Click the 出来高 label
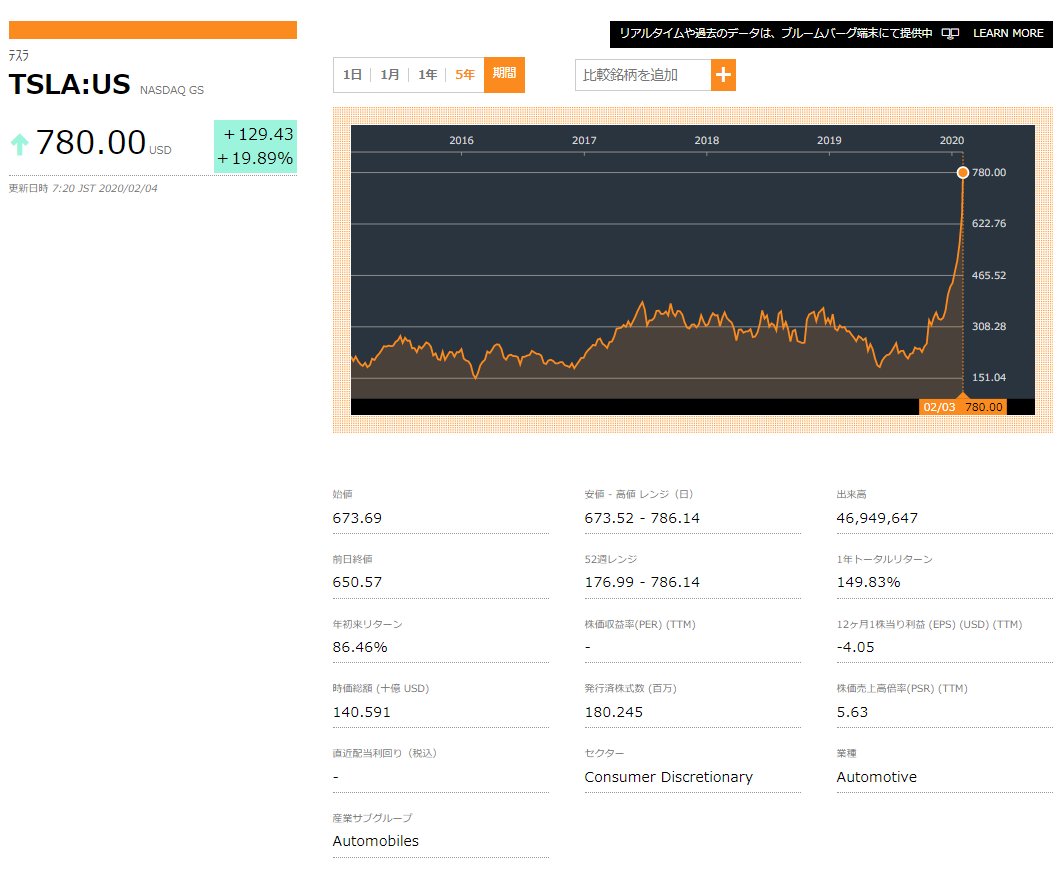The width and height of the screenshot is (1060, 888). 851,495
